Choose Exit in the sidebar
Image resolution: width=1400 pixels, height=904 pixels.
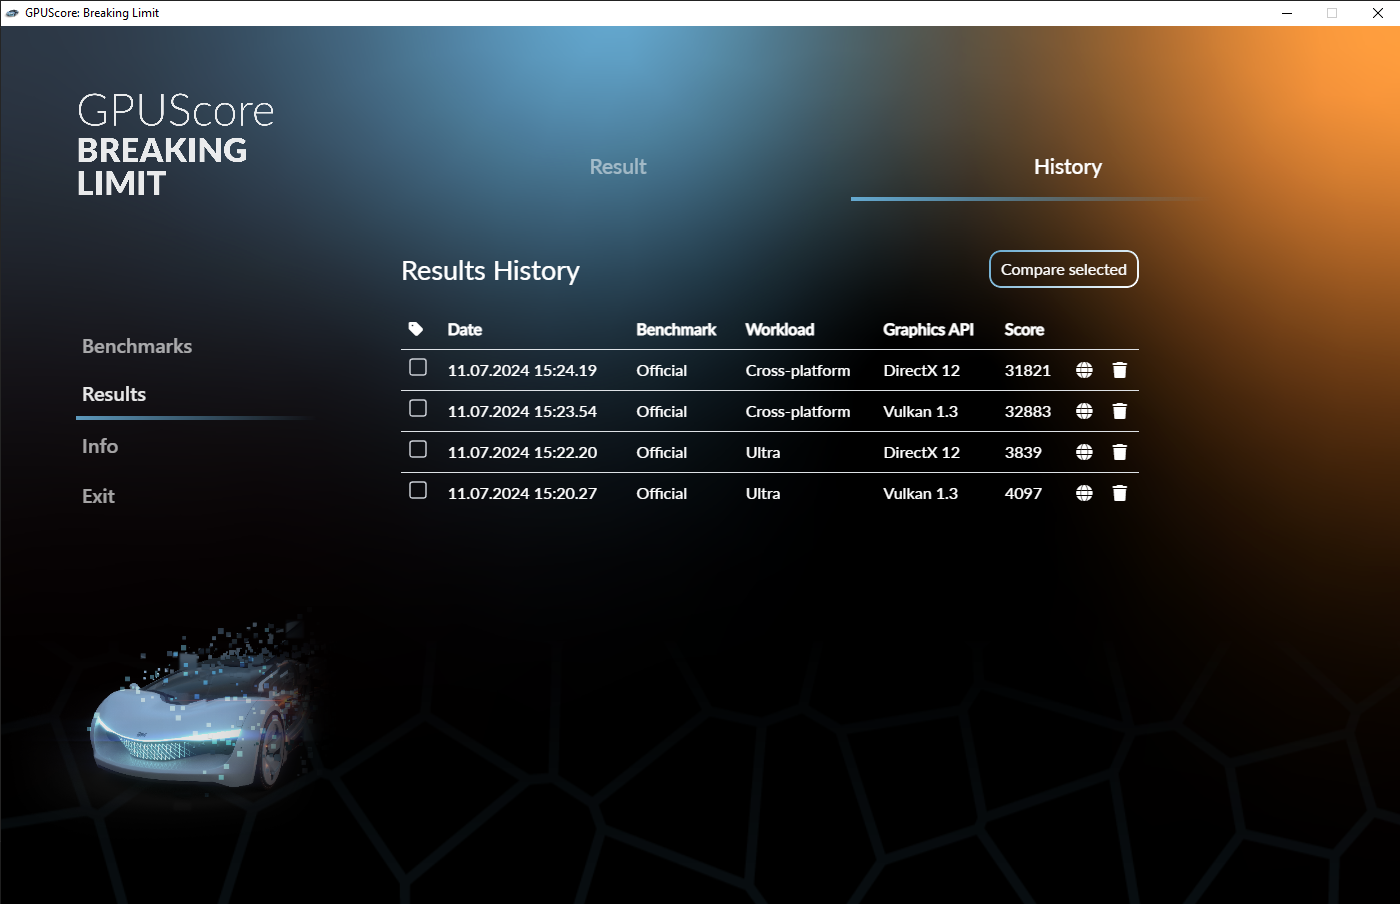coord(98,496)
